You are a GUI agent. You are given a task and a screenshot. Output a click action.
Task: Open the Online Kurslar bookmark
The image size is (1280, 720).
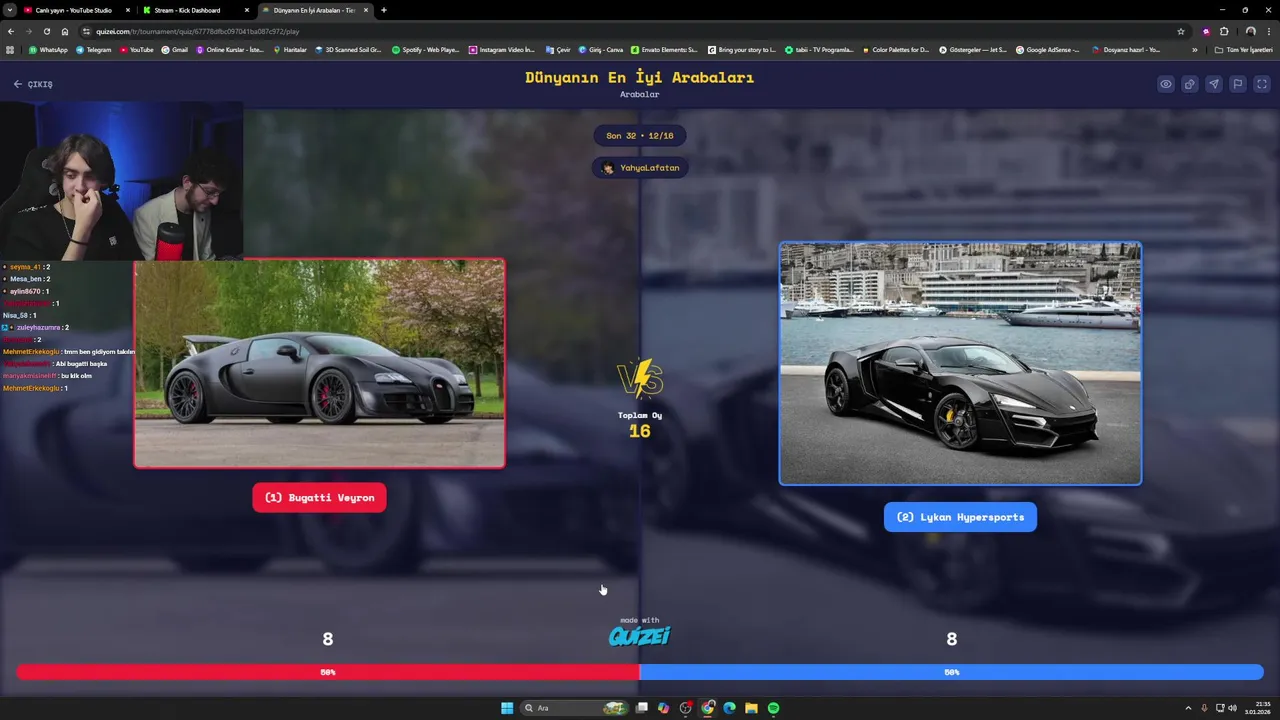tap(230, 50)
